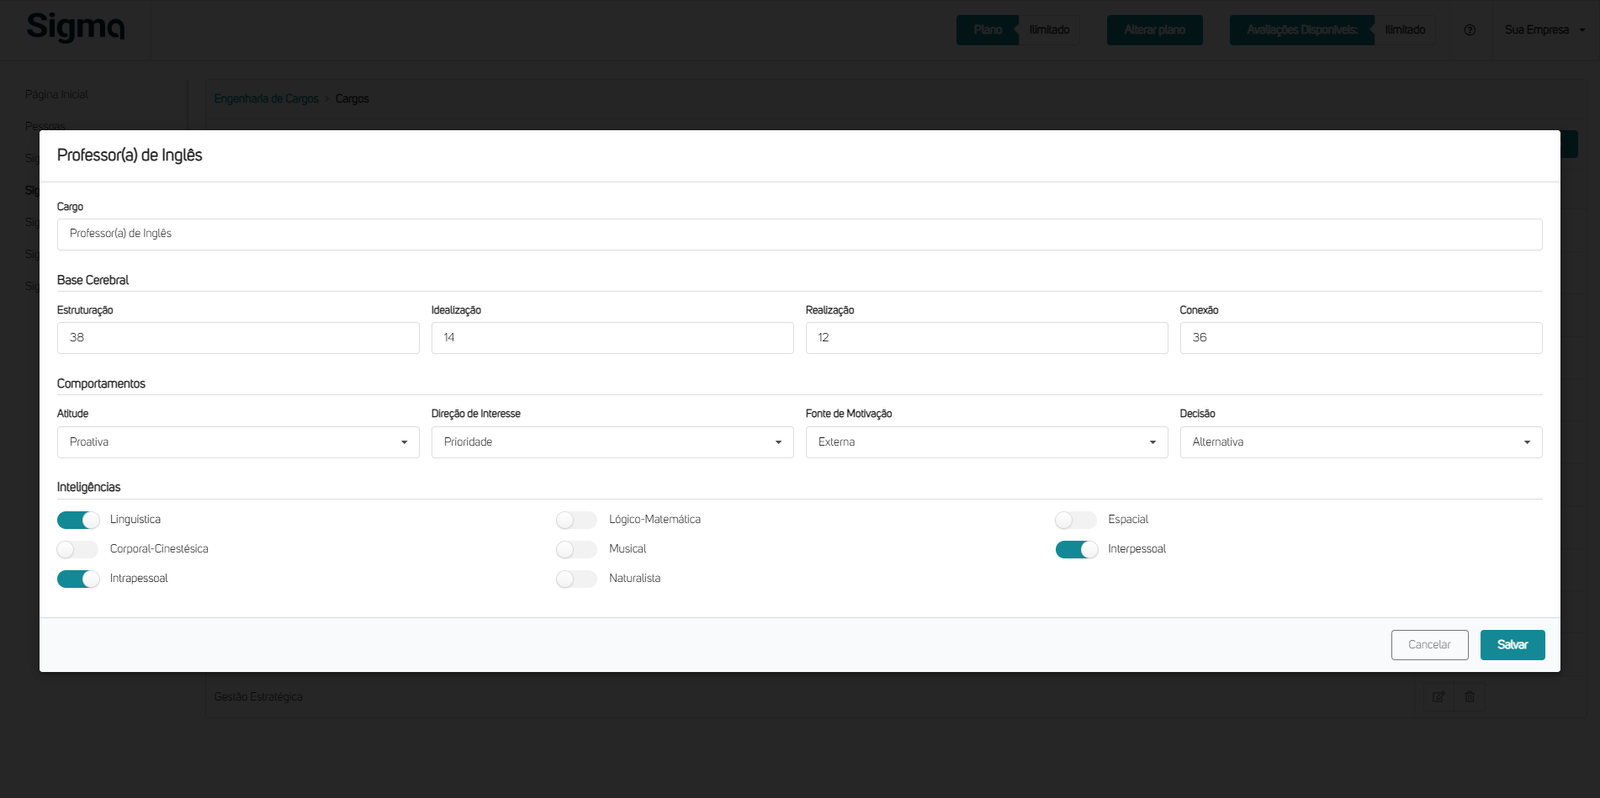Switch off the Intrapessoal toggle
Image resolution: width=1600 pixels, height=798 pixels.
coord(78,579)
